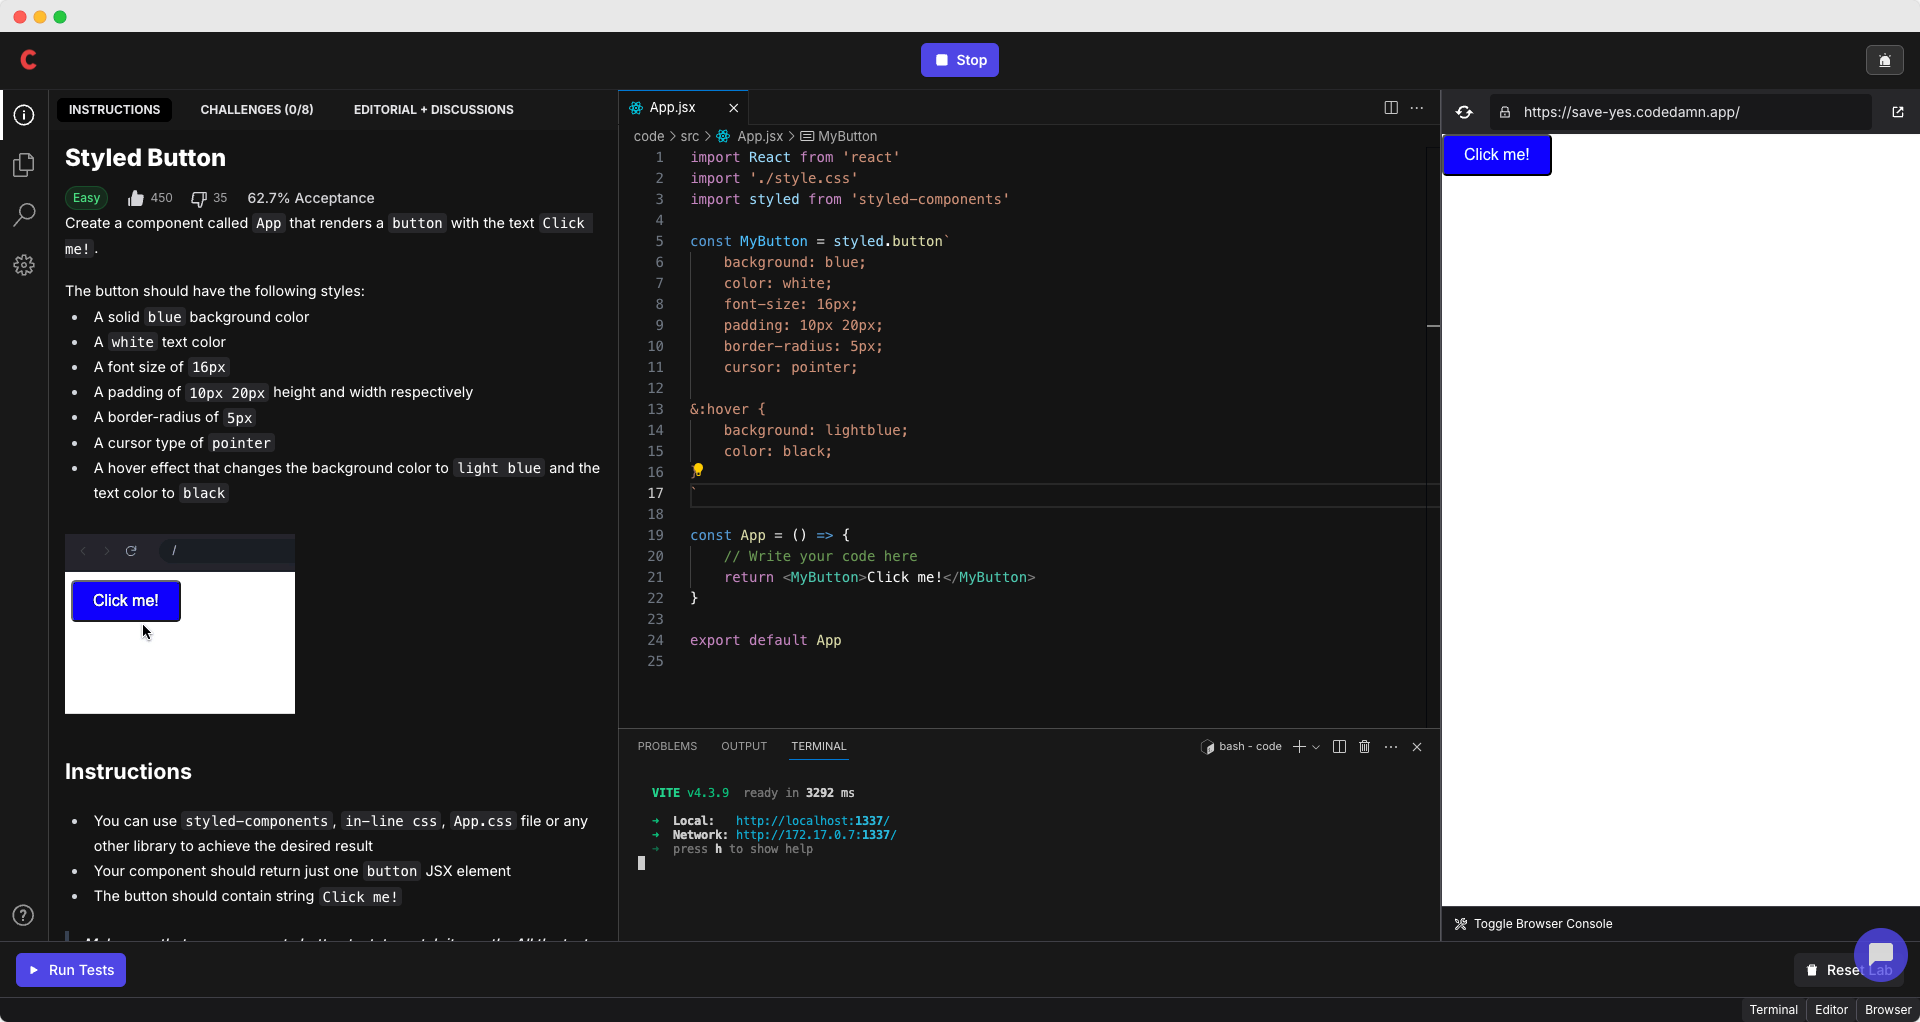The height and width of the screenshot is (1022, 1920).
Task: Toggle the Browser panel in status bar
Action: (x=1887, y=1010)
